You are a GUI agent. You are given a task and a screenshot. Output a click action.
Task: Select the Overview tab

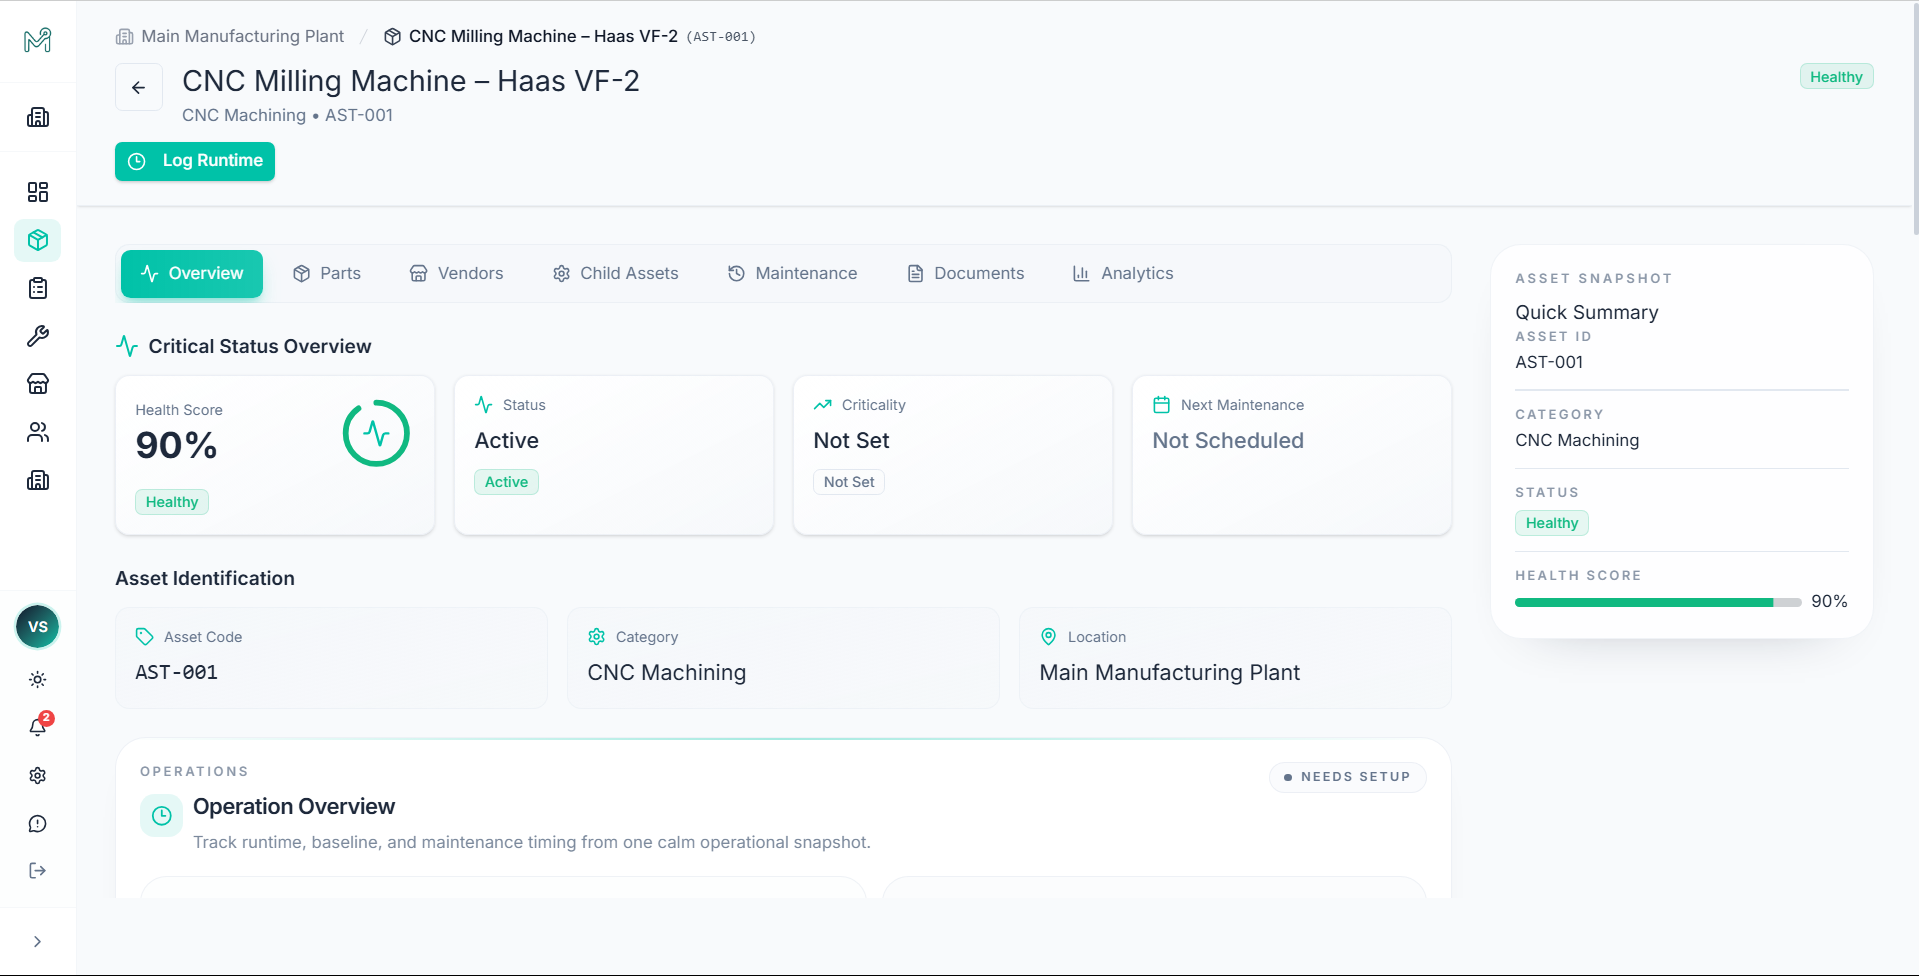pos(192,274)
